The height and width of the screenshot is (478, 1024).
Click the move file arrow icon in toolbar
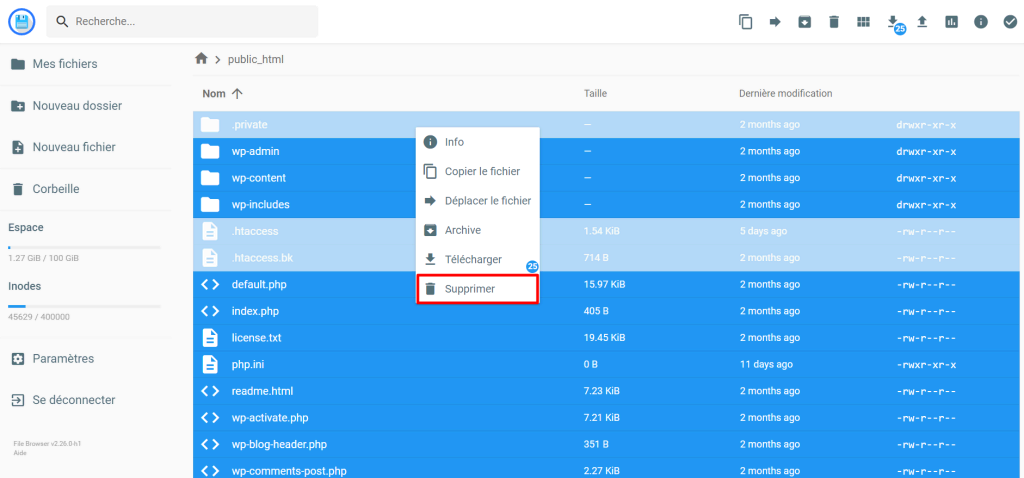pyautogui.click(x=774, y=22)
